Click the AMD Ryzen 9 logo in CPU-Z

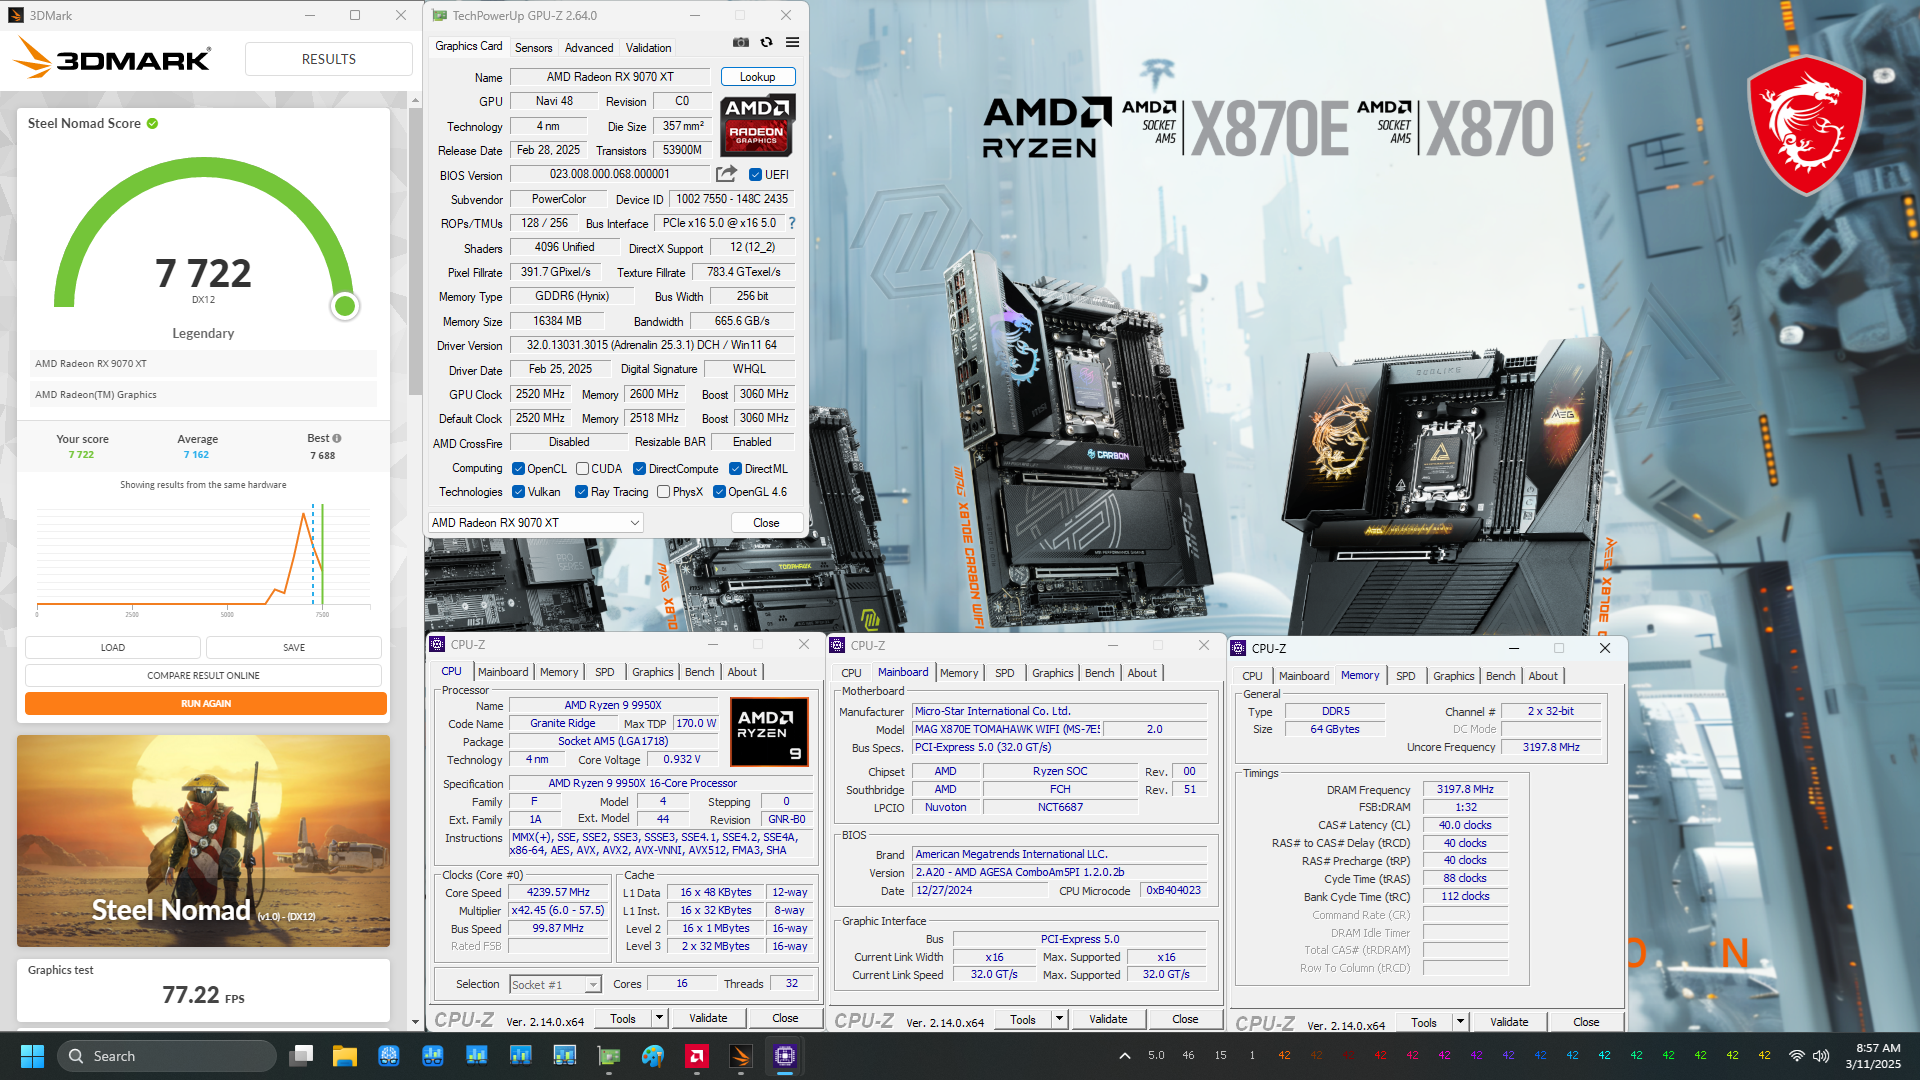click(x=768, y=732)
